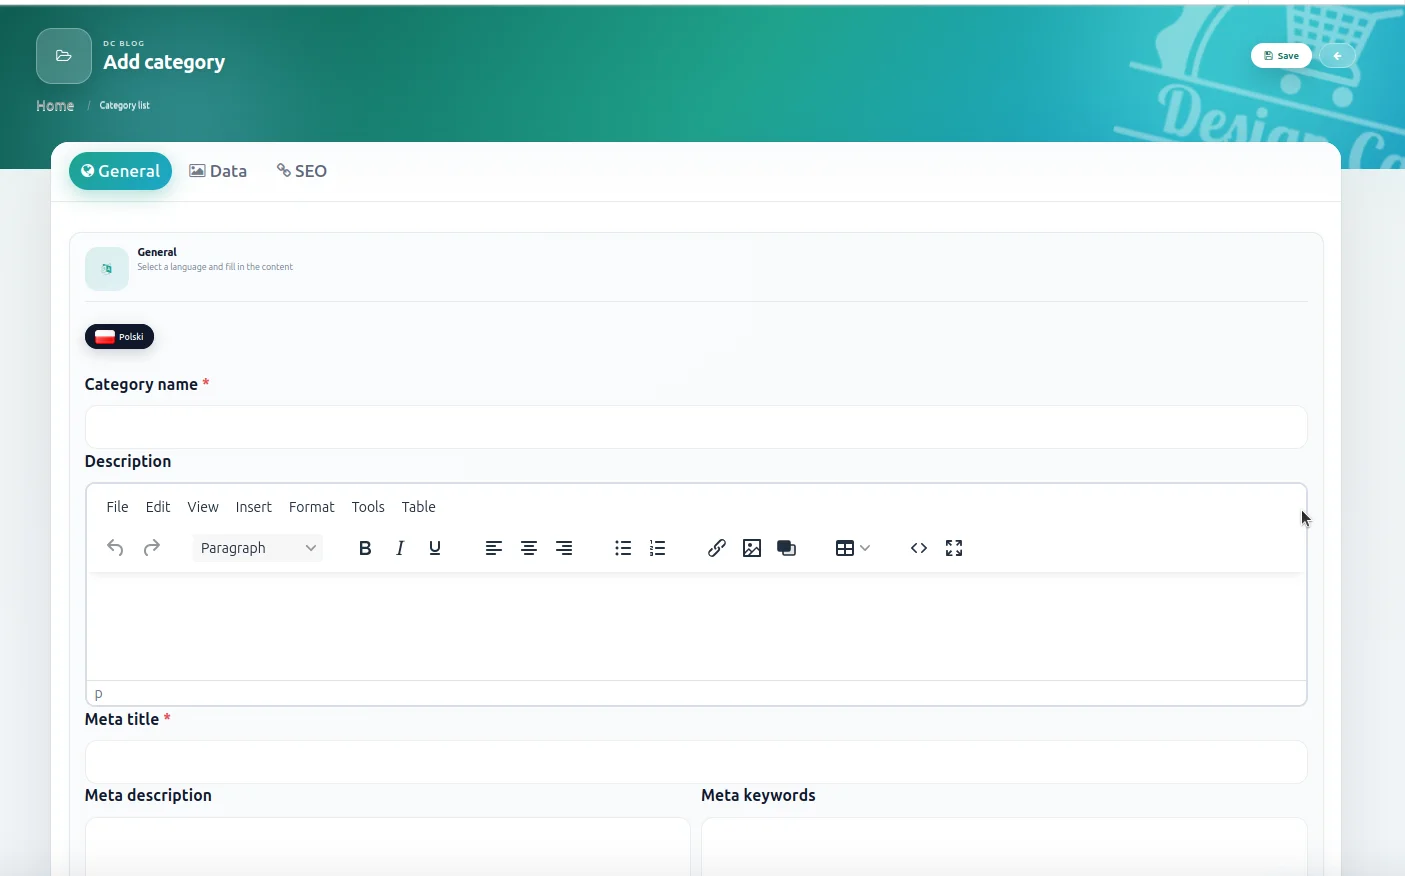
Task: Focus the Meta title input field
Action: pyautogui.click(x=696, y=762)
